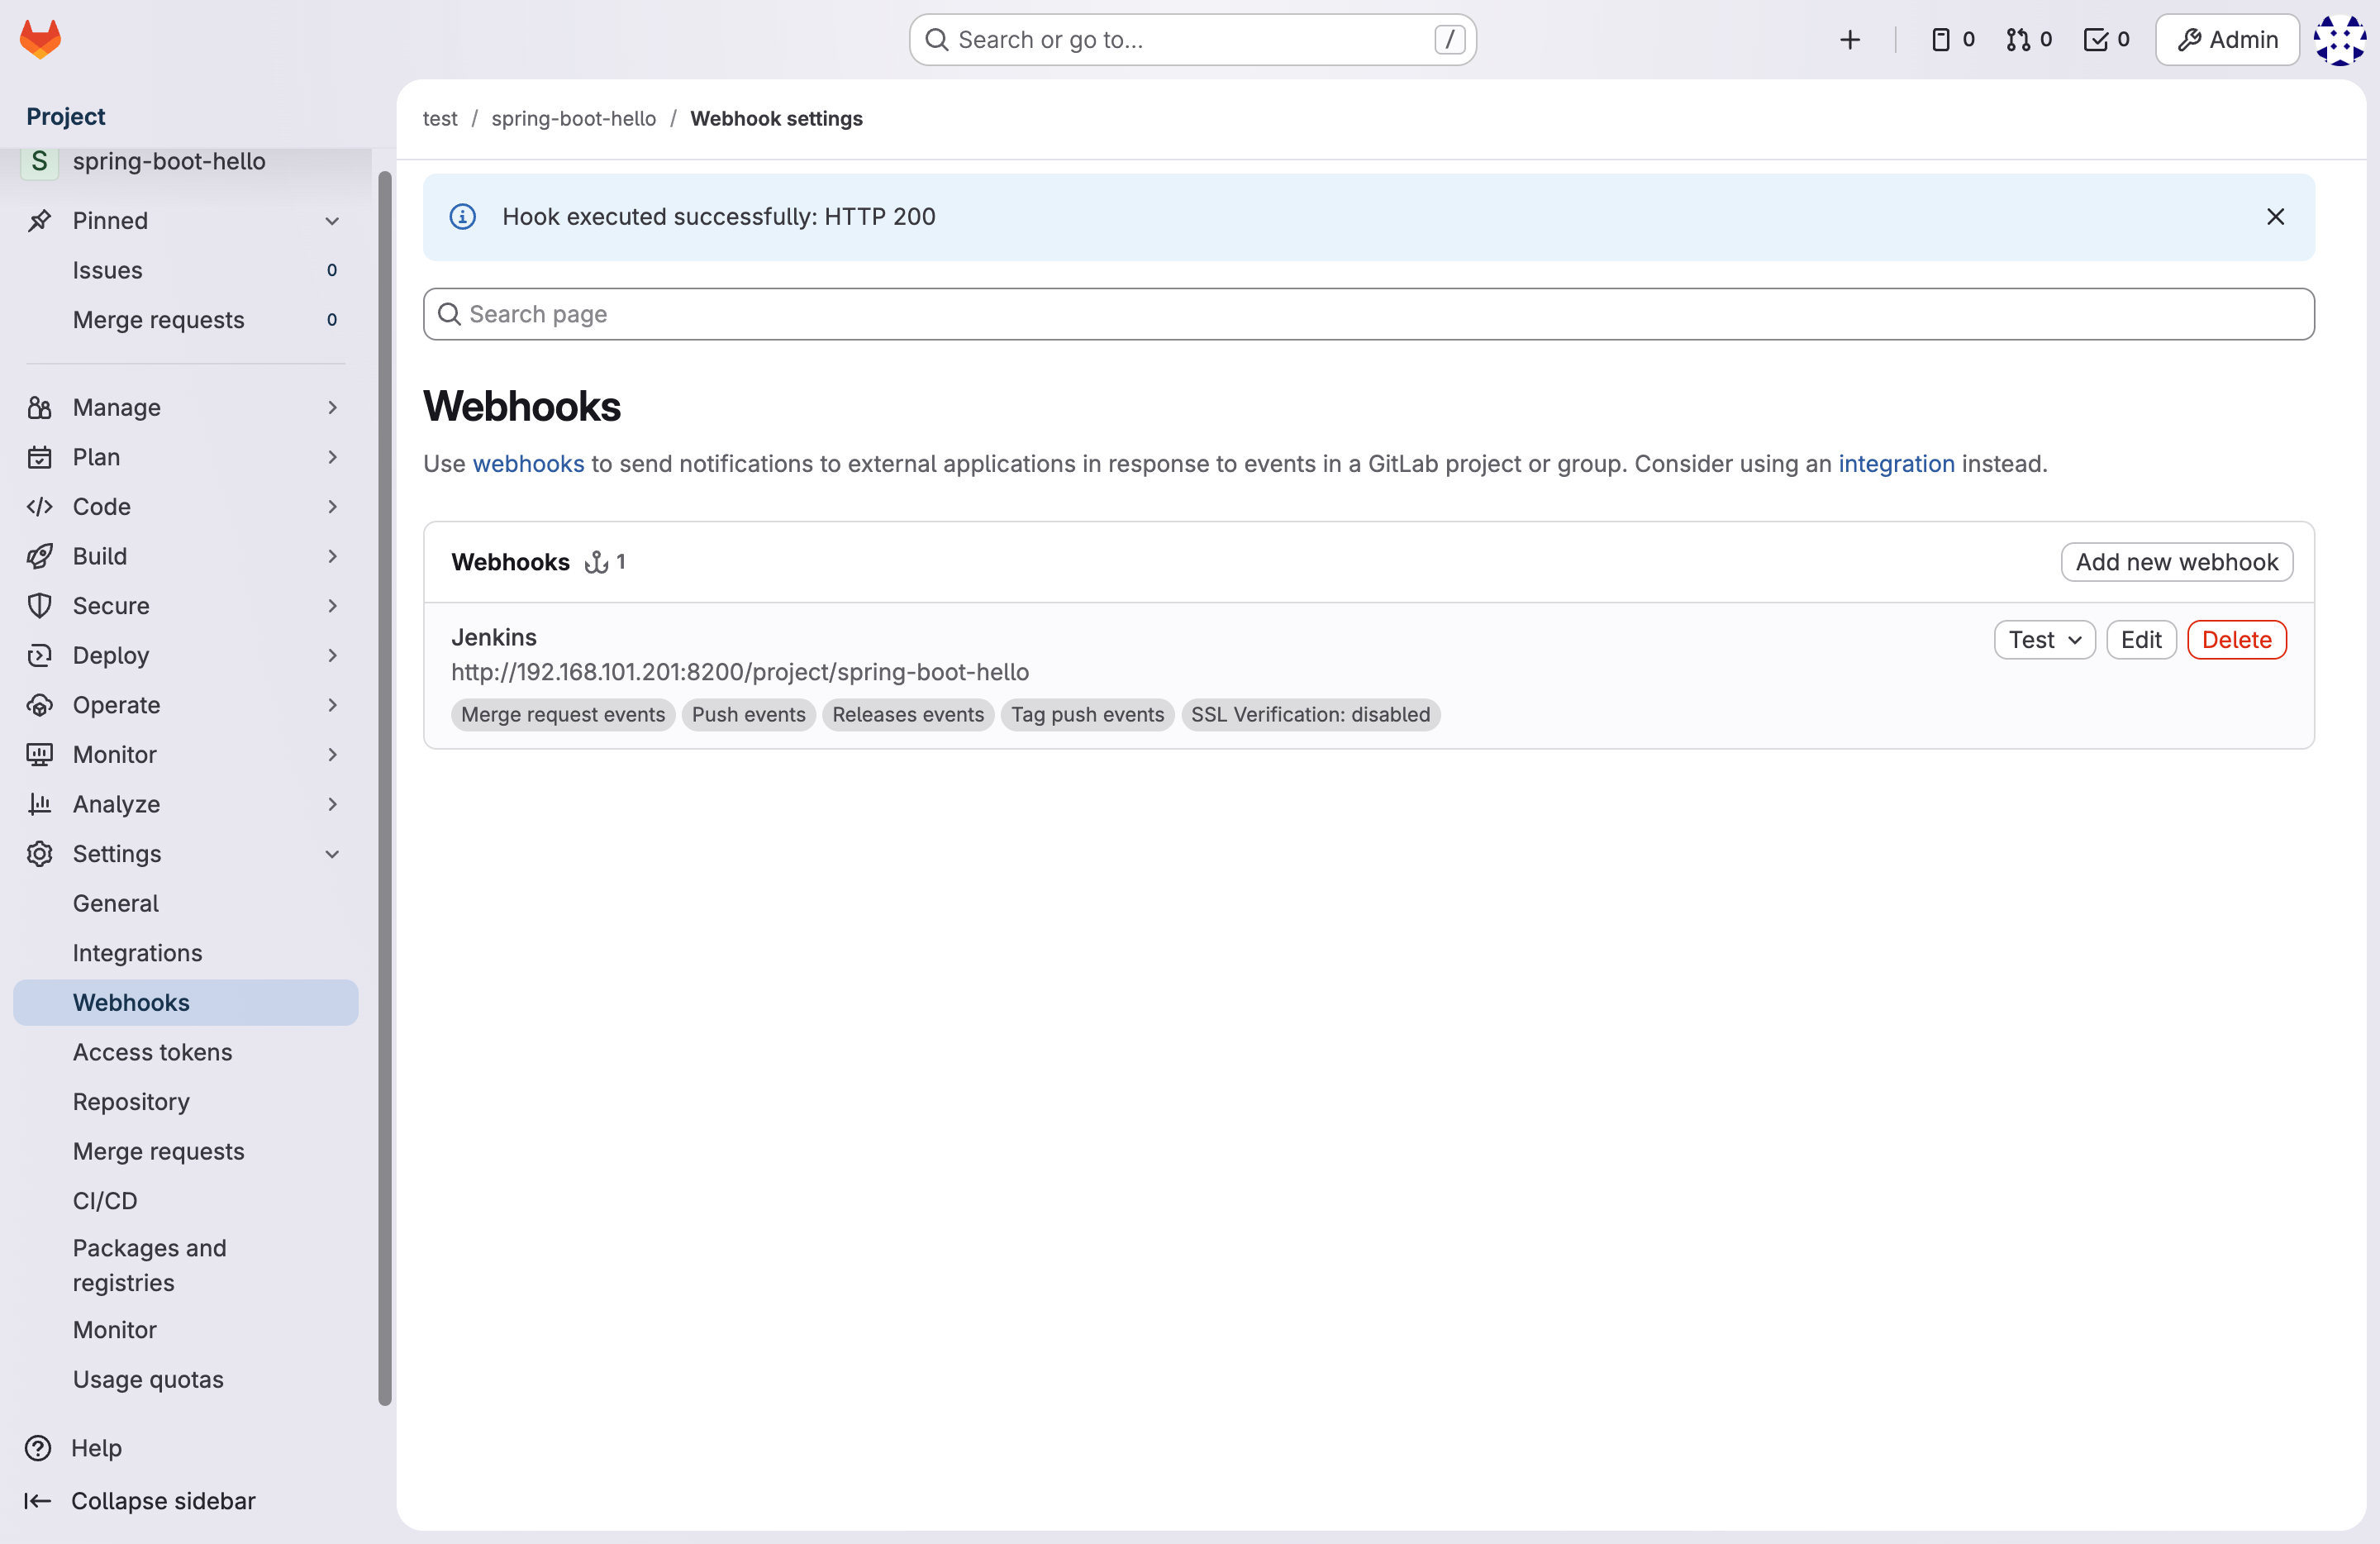Follow the integration link in description
This screenshot has width=2380, height=1544.
coord(1895,464)
